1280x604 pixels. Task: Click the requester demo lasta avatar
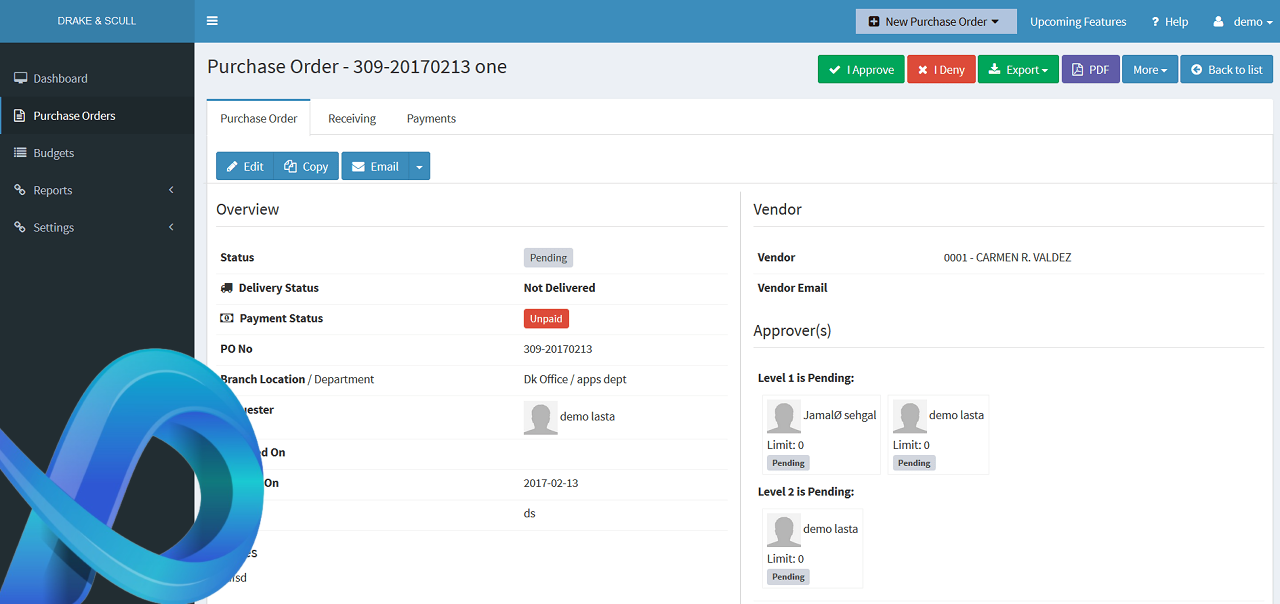pyautogui.click(x=541, y=418)
